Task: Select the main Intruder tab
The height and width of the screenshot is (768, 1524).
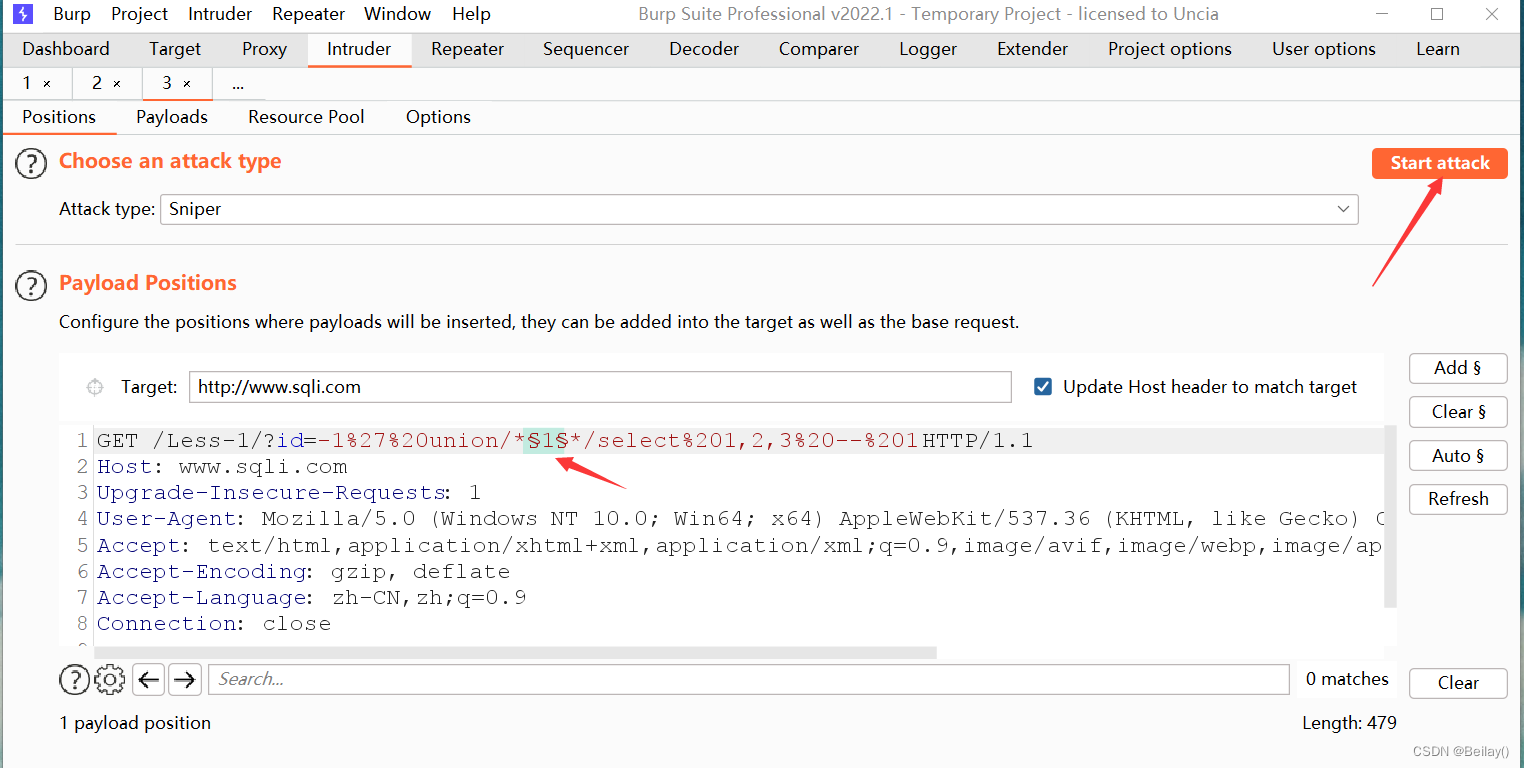Action: click(x=359, y=49)
